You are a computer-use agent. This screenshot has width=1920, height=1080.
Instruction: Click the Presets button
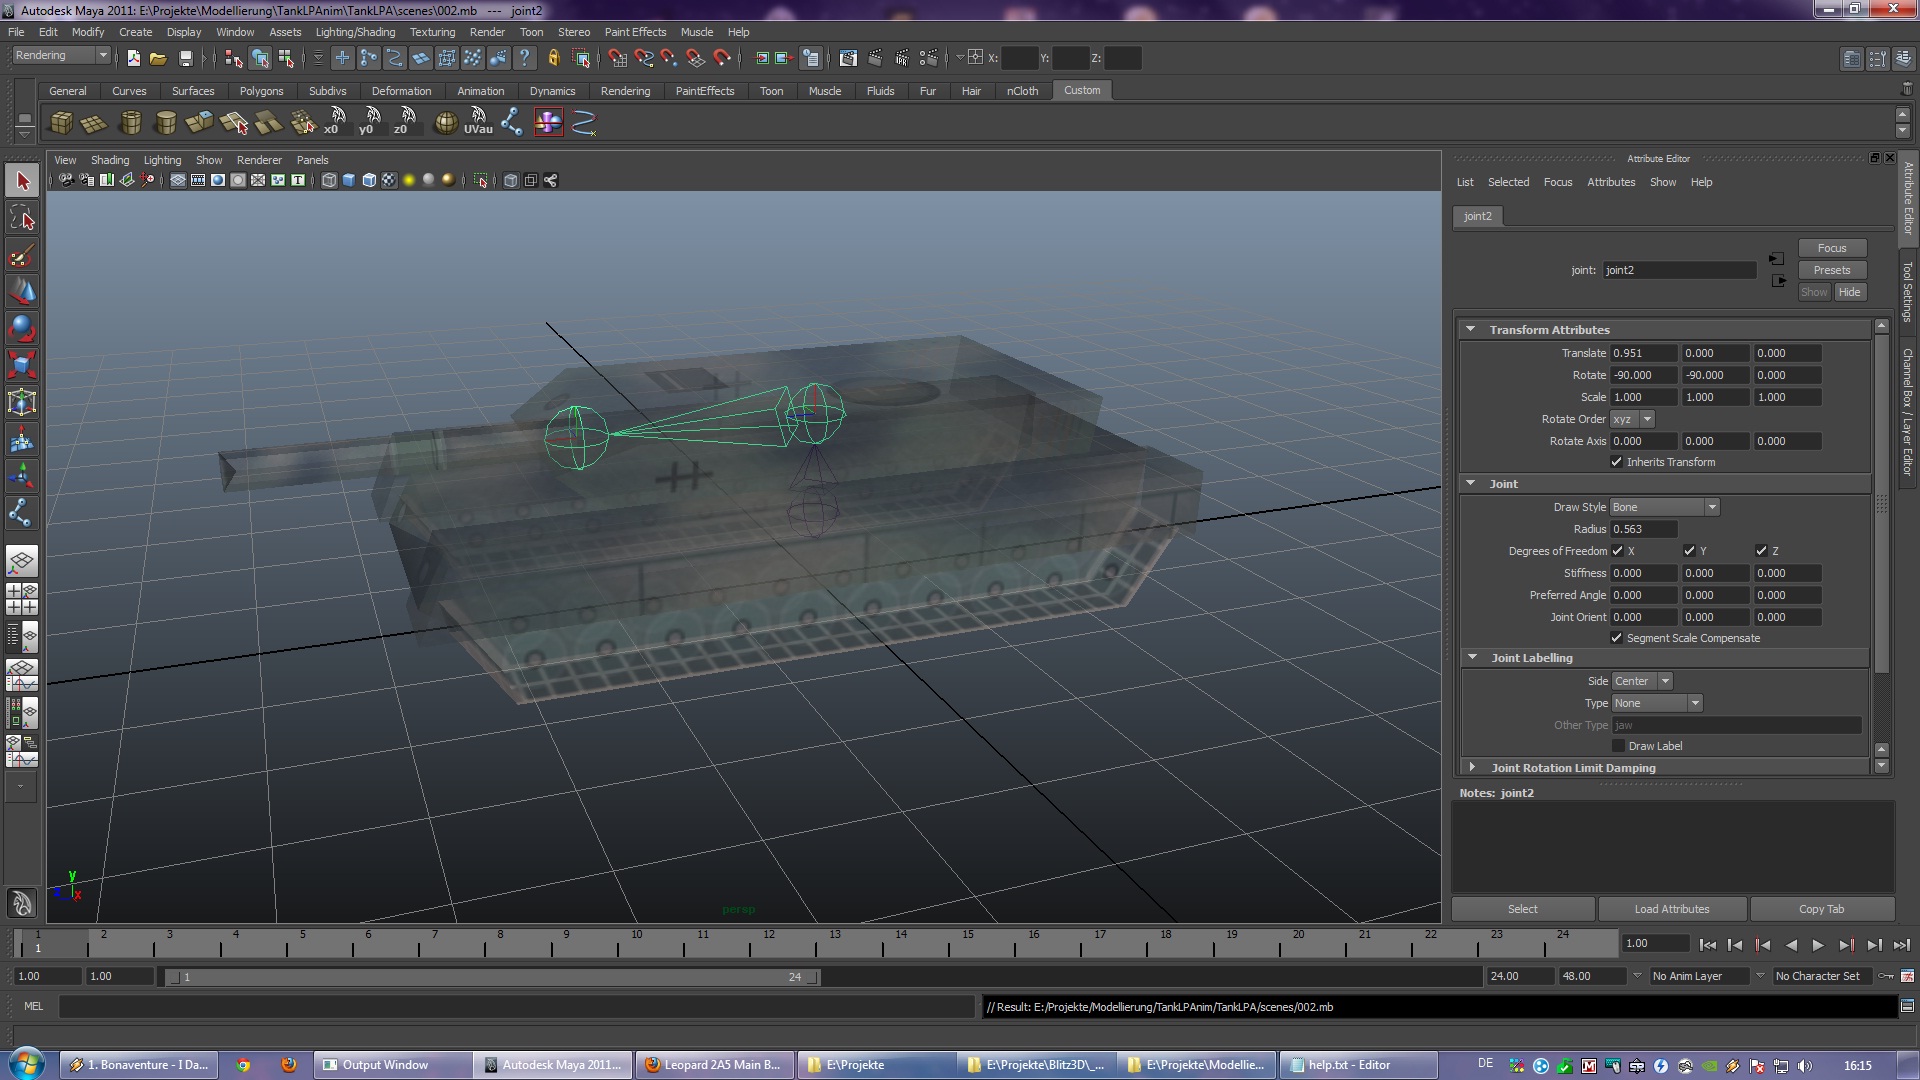pyautogui.click(x=1831, y=270)
